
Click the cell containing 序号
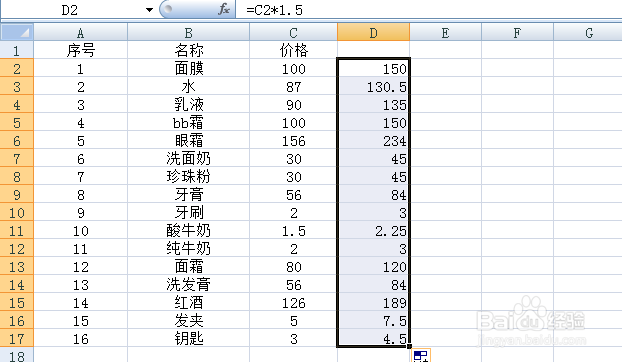click(81, 50)
